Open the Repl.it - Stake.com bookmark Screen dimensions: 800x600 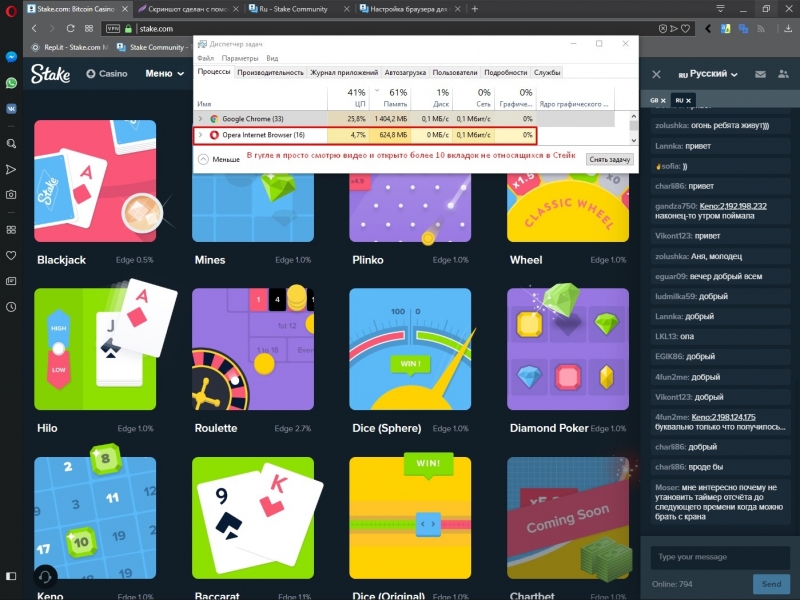[70, 47]
